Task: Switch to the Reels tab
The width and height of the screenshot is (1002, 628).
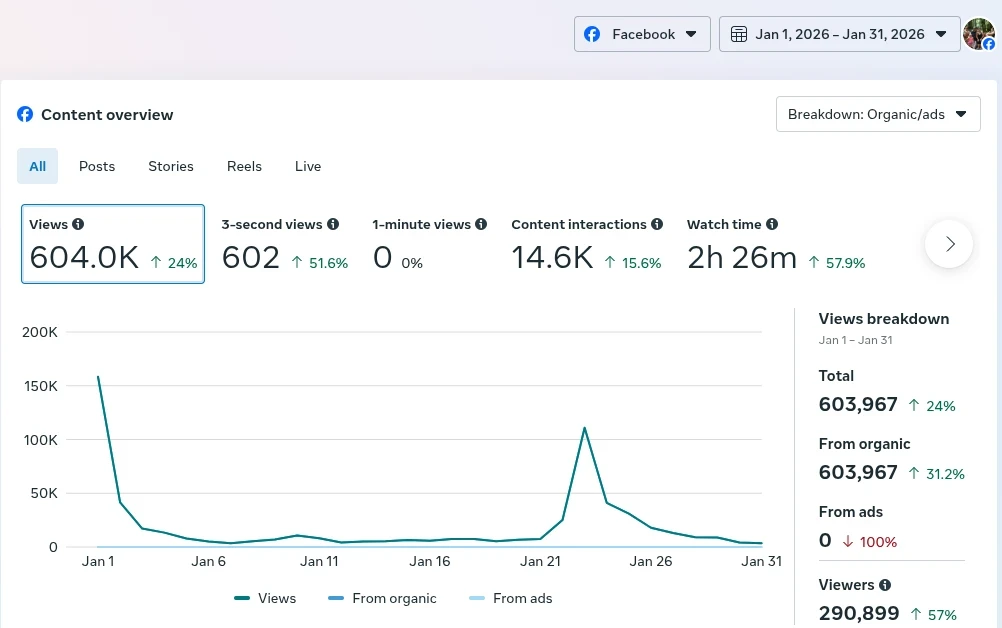Action: [x=244, y=166]
